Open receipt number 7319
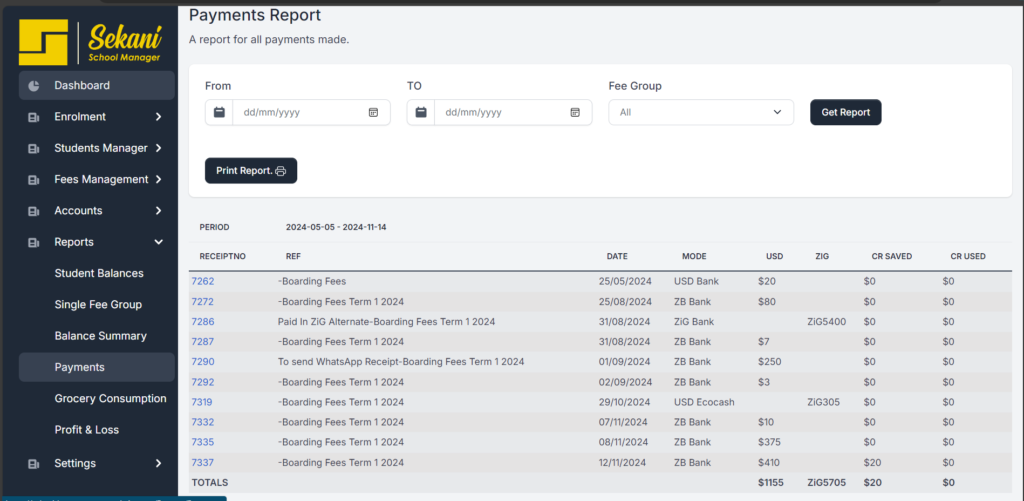This screenshot has height=501, width=1024. [202, 402]
